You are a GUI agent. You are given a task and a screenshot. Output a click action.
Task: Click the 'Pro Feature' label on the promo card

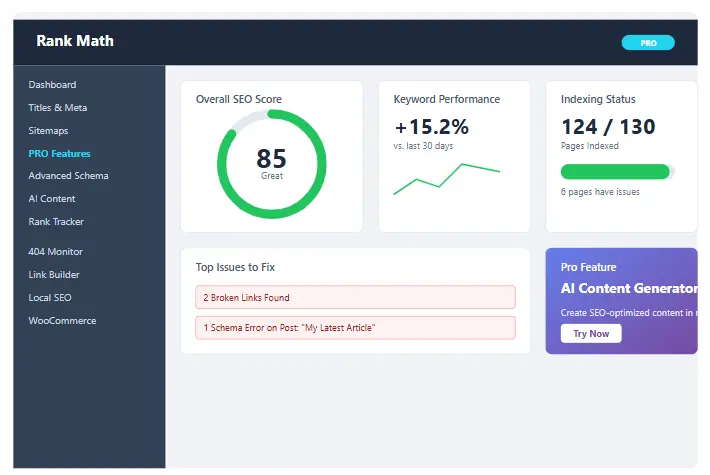pos(588,267)
